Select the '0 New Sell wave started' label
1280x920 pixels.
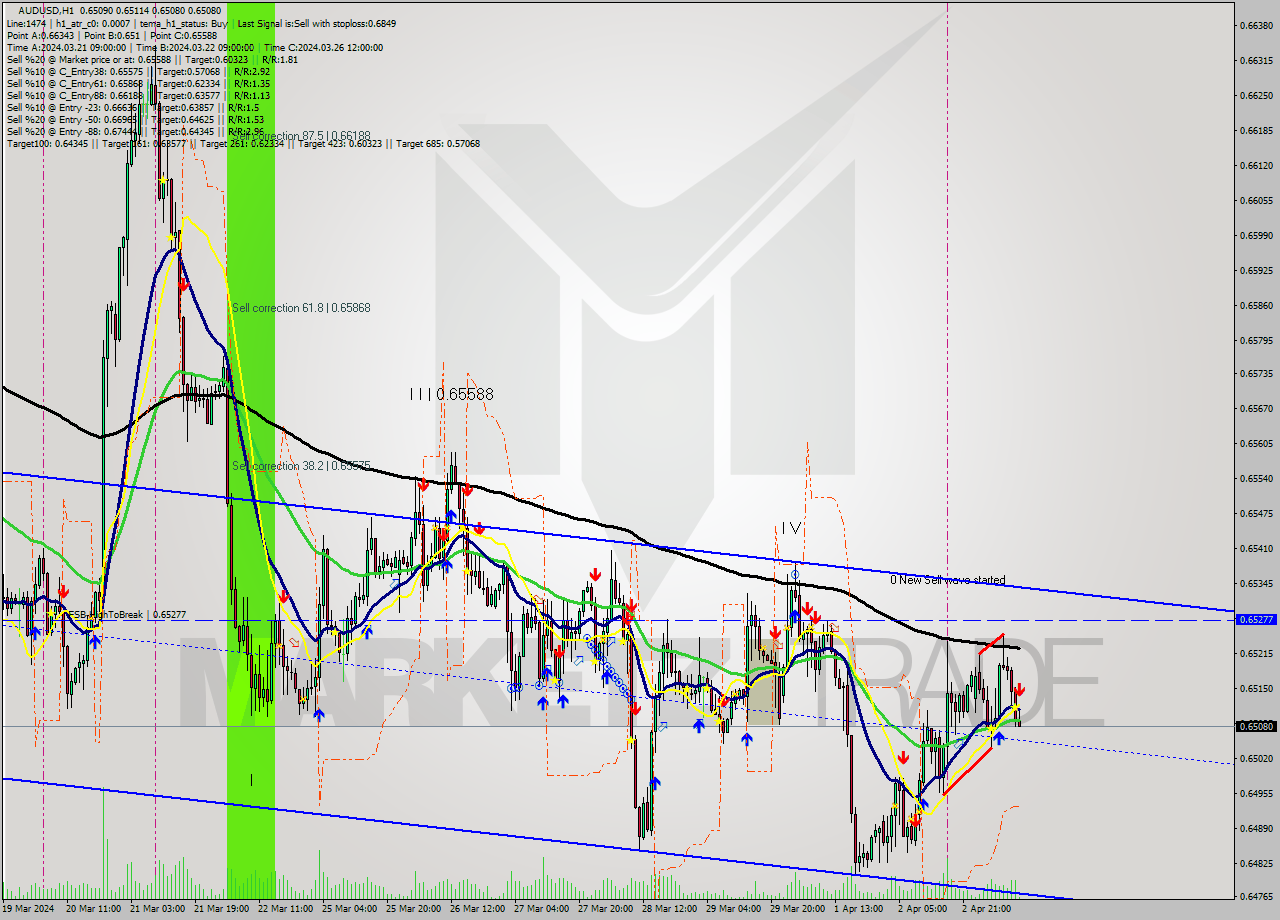click(948, 580)
